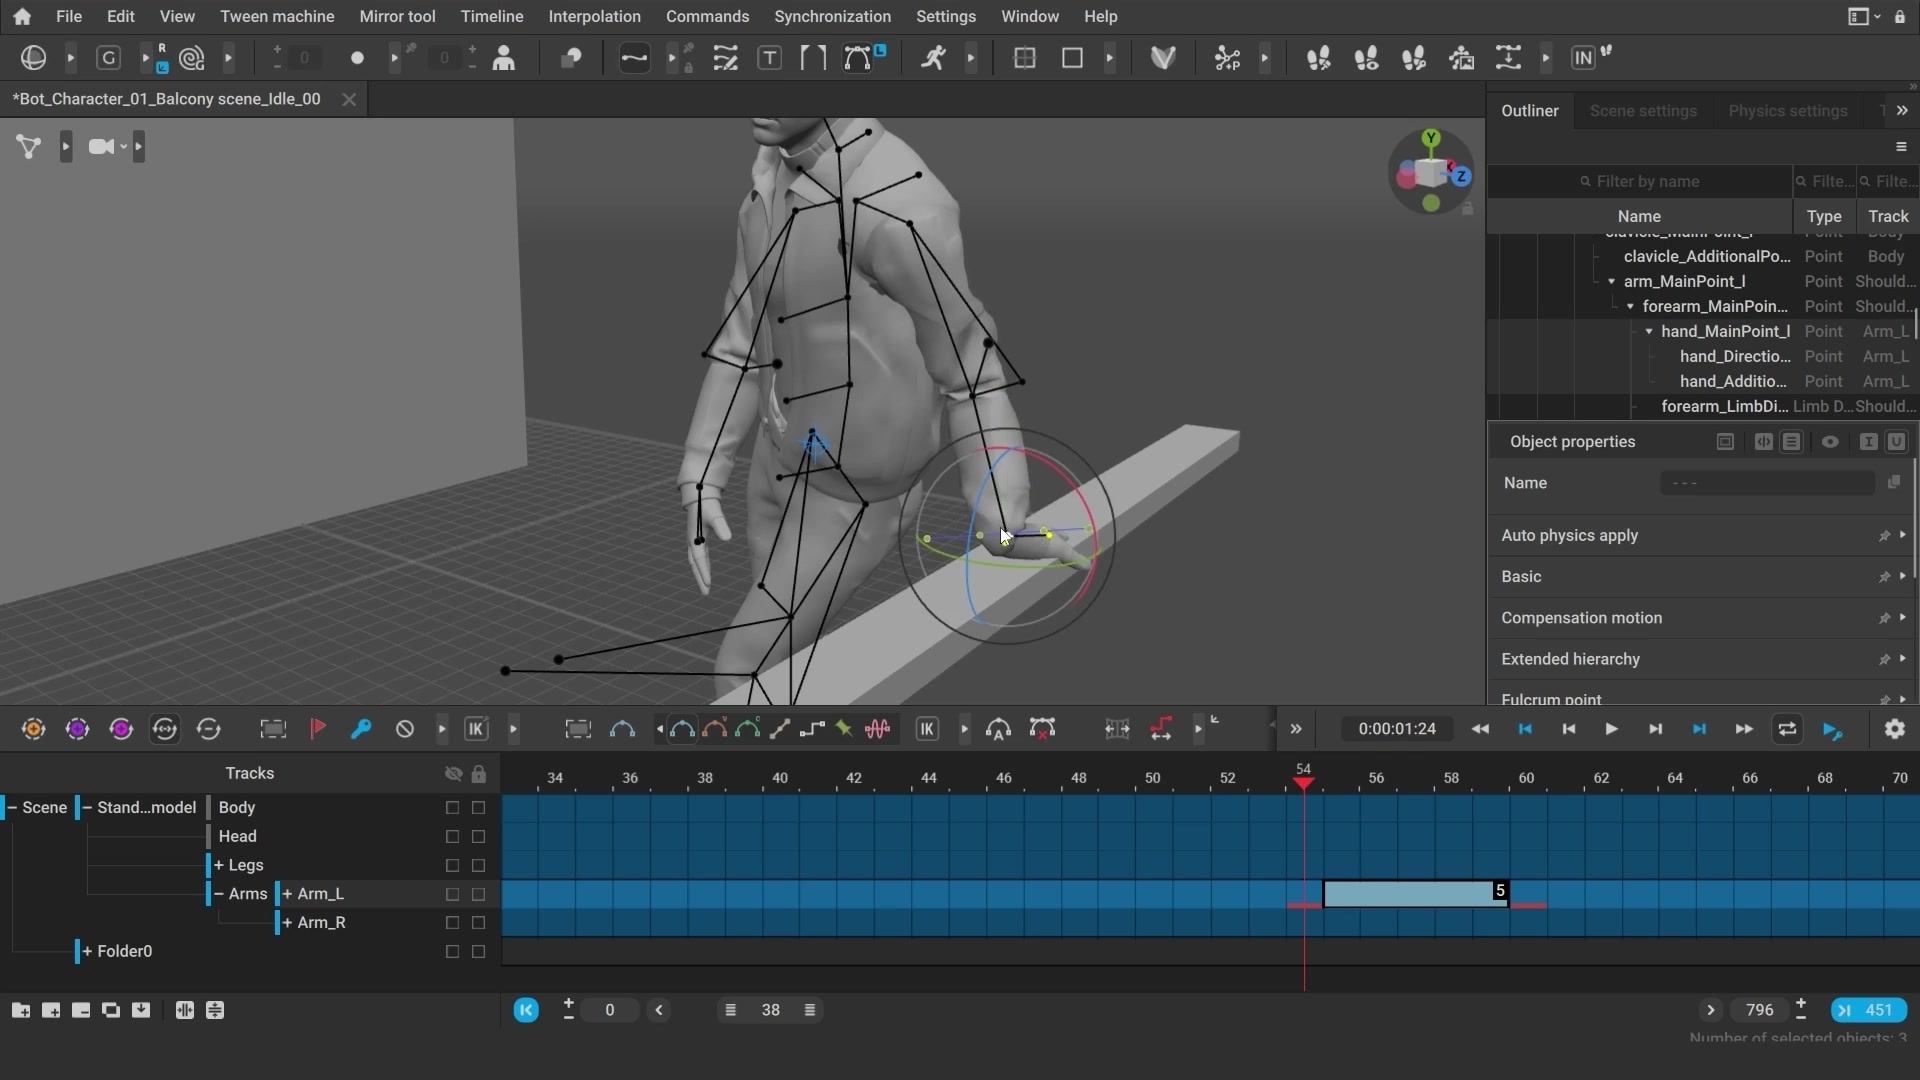Screen dimensions: 1920x1080
Task: Toggle the first checkbox on the Body track
Action: point(452,807)
